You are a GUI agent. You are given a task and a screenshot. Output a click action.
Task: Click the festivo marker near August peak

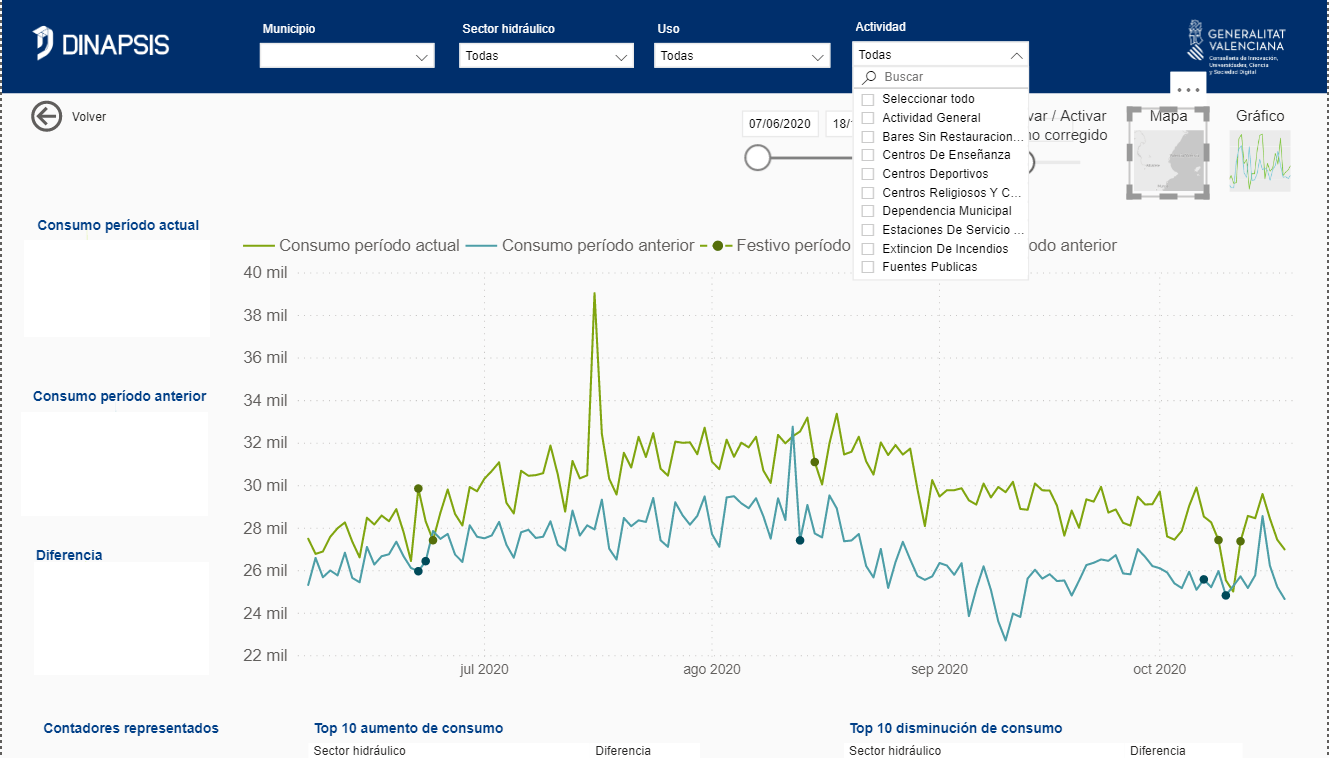(x=814, y=462)
